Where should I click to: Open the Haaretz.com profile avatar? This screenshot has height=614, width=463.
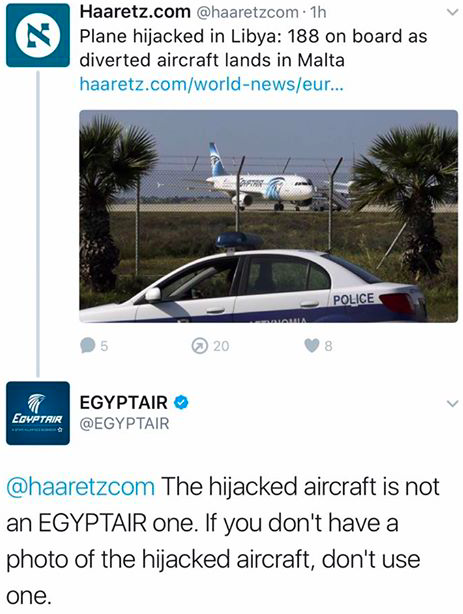coord(38,35)
